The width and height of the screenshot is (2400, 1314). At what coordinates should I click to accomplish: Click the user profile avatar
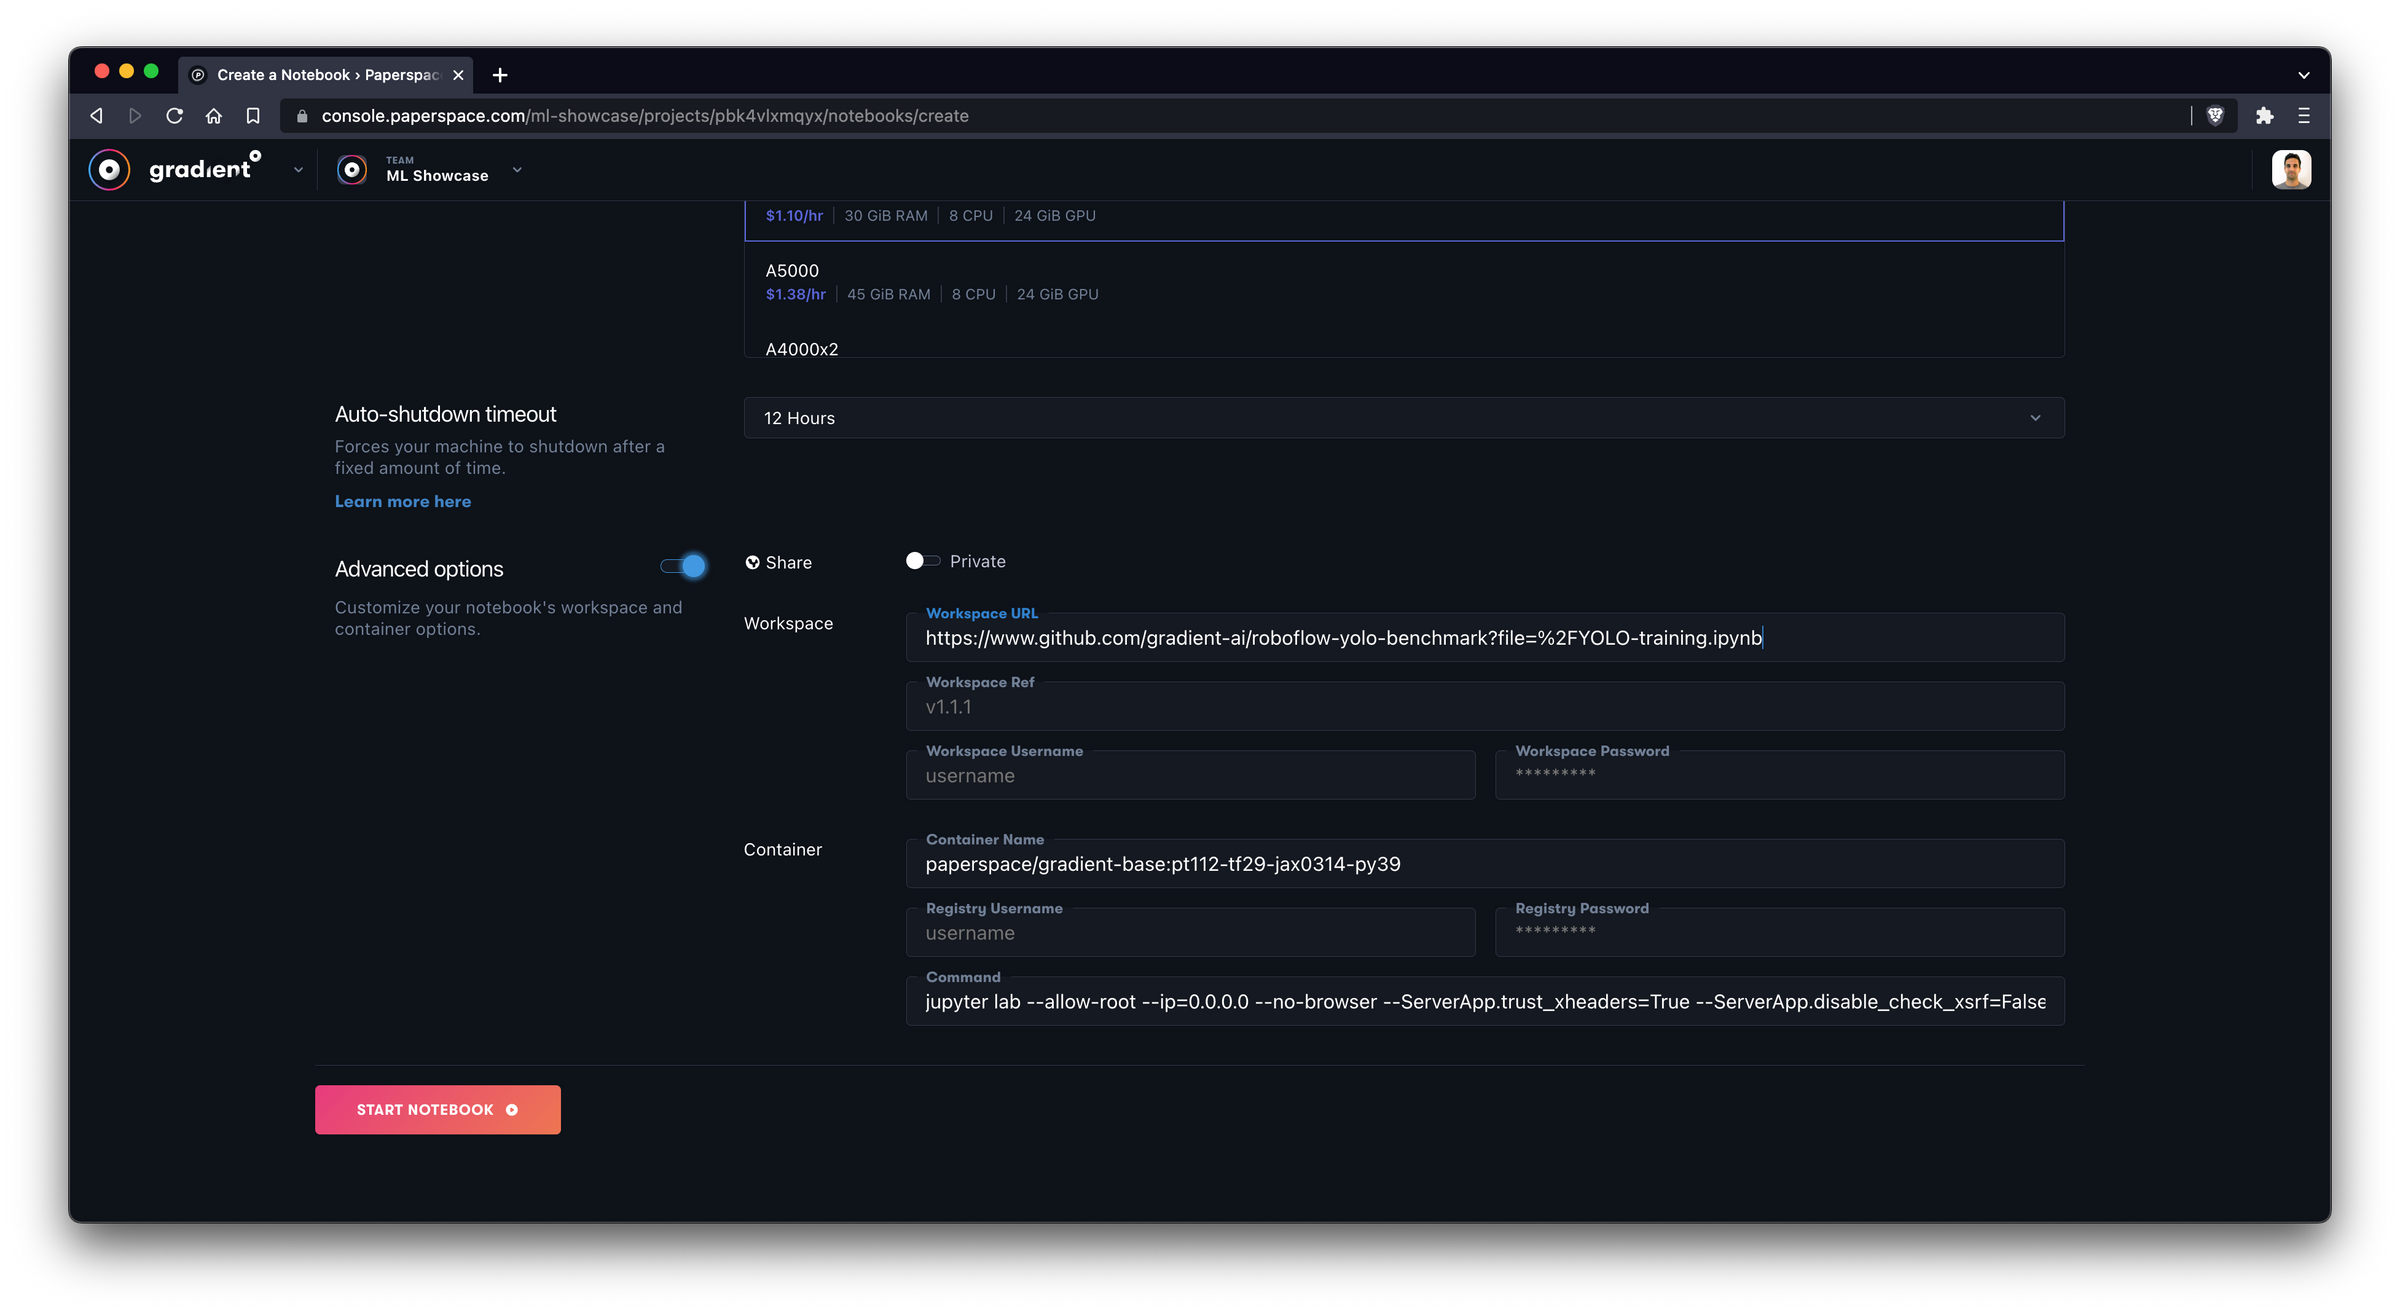2291,170
